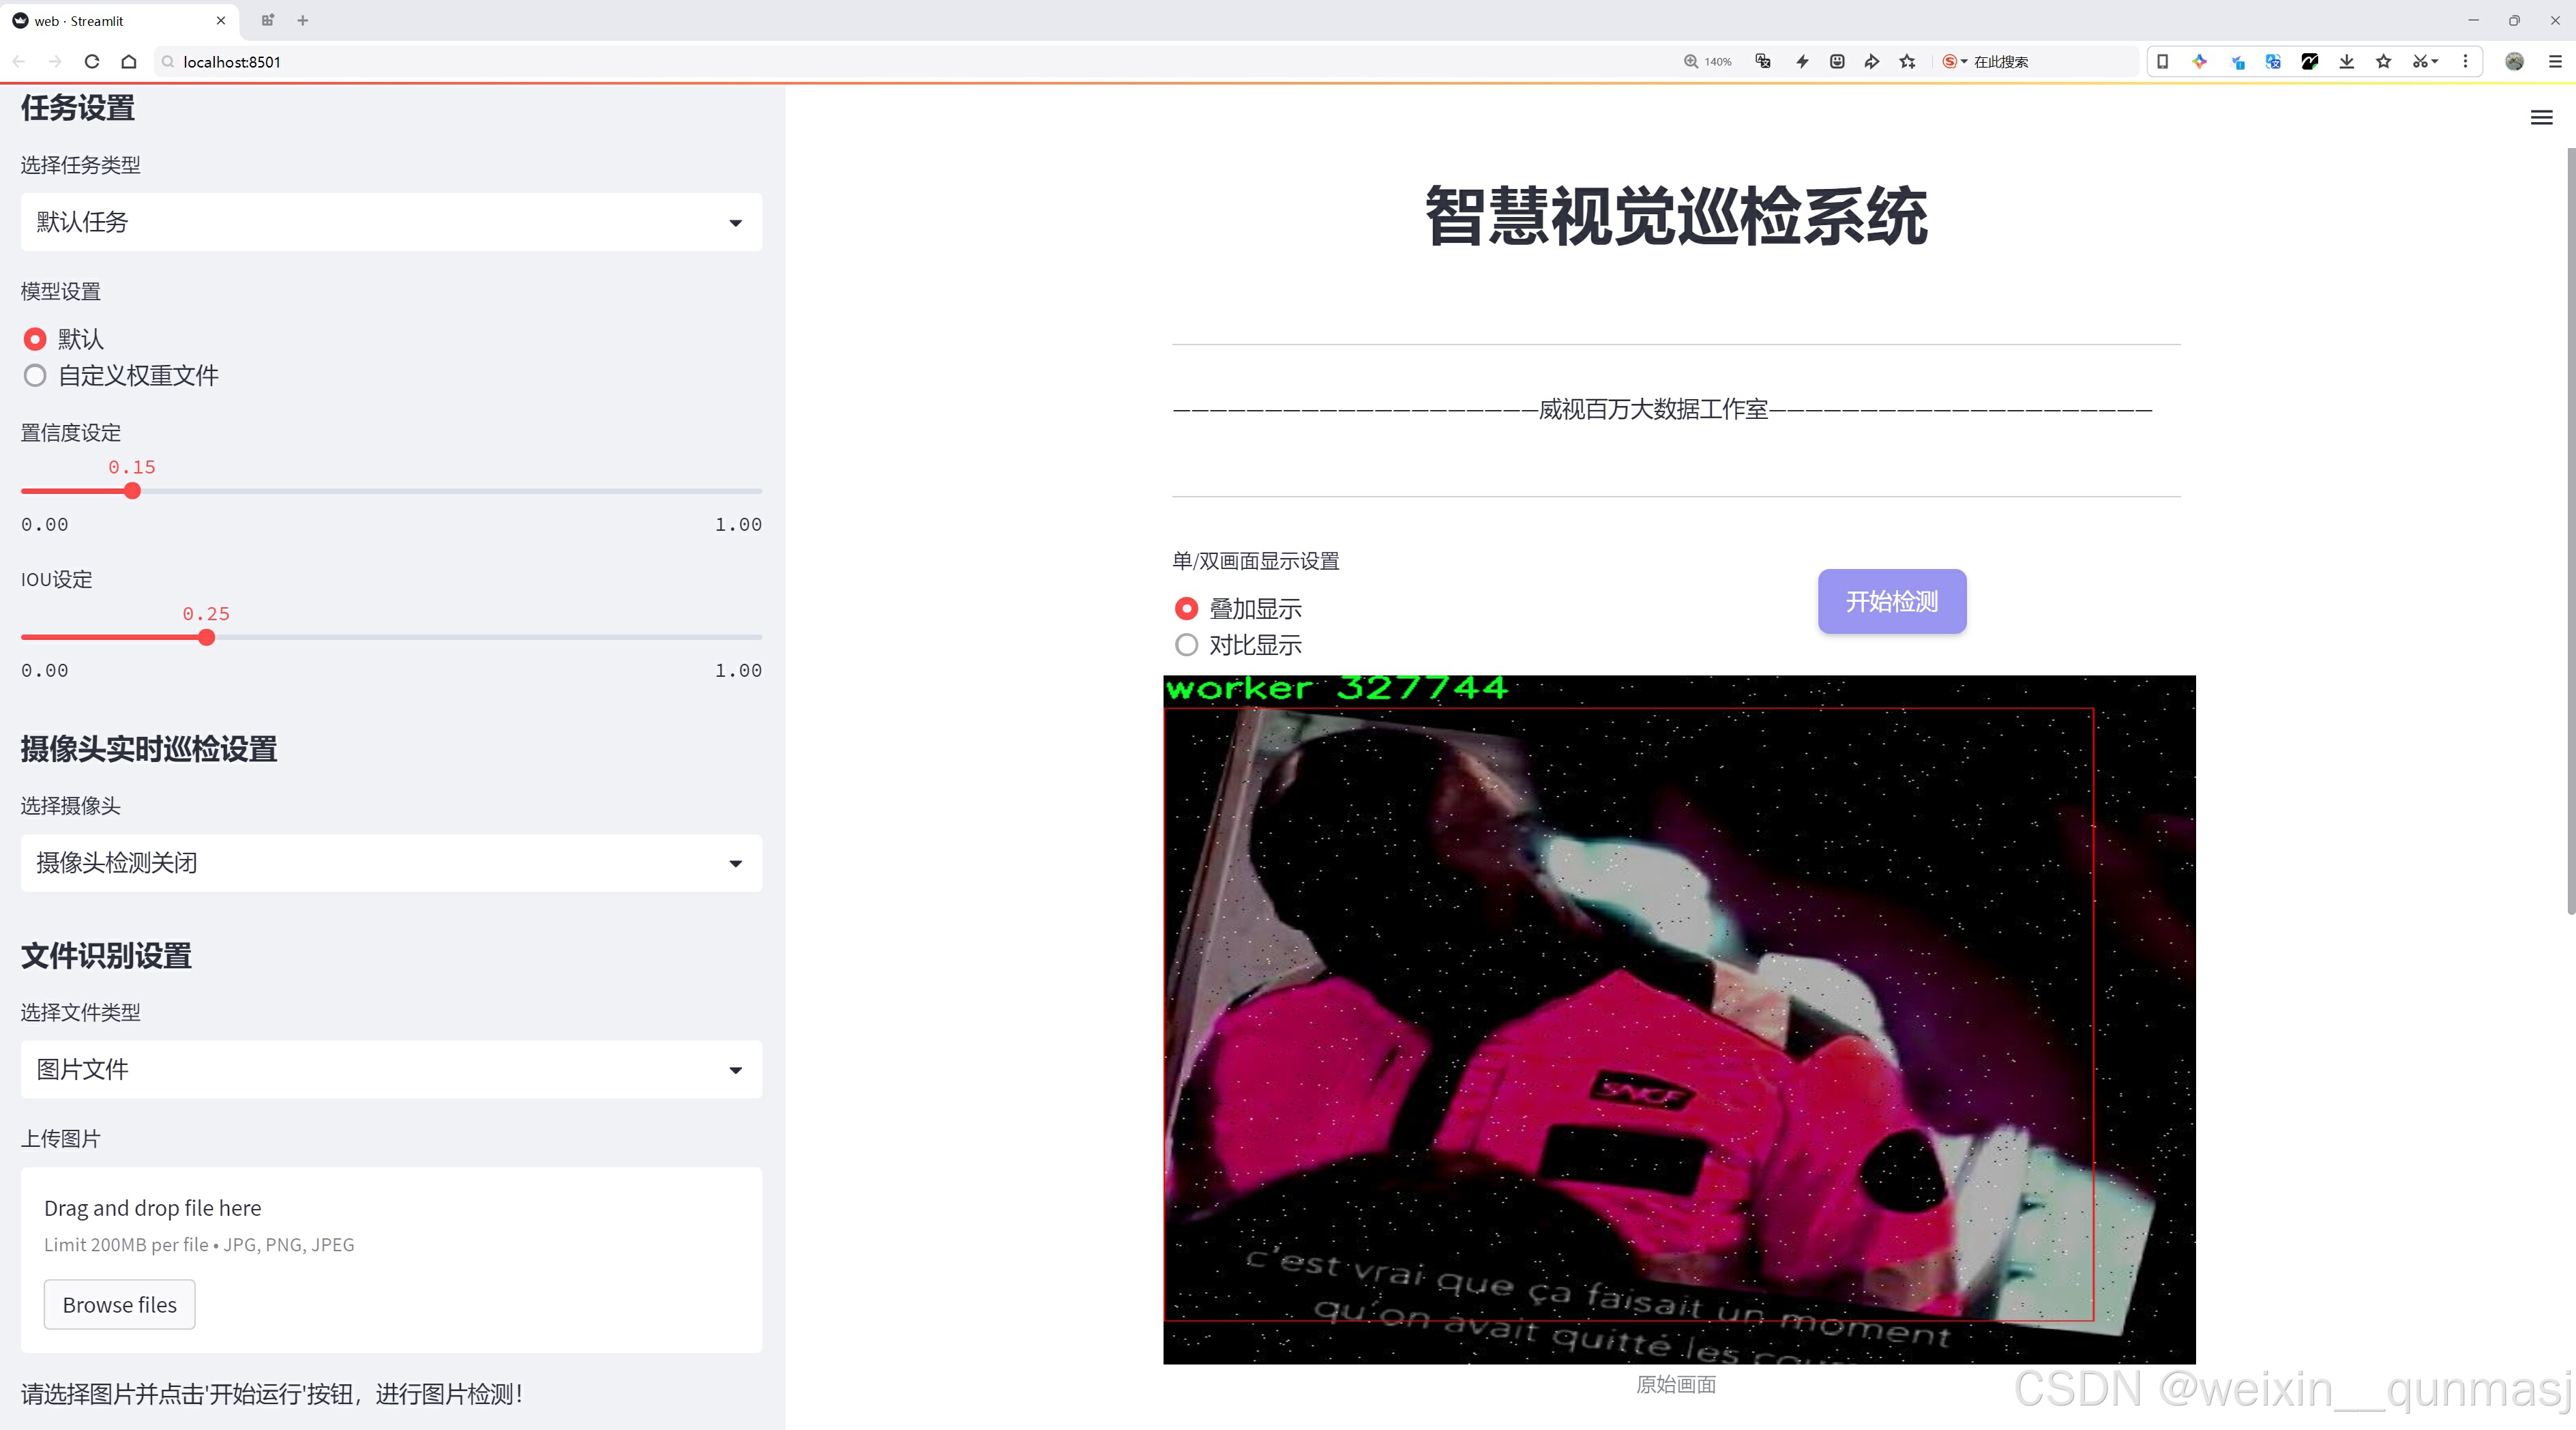The width and height of the screenshot is (2576, 1430).
Task: Close the web · Streamlit tab
Action: (x=221, y=20)
